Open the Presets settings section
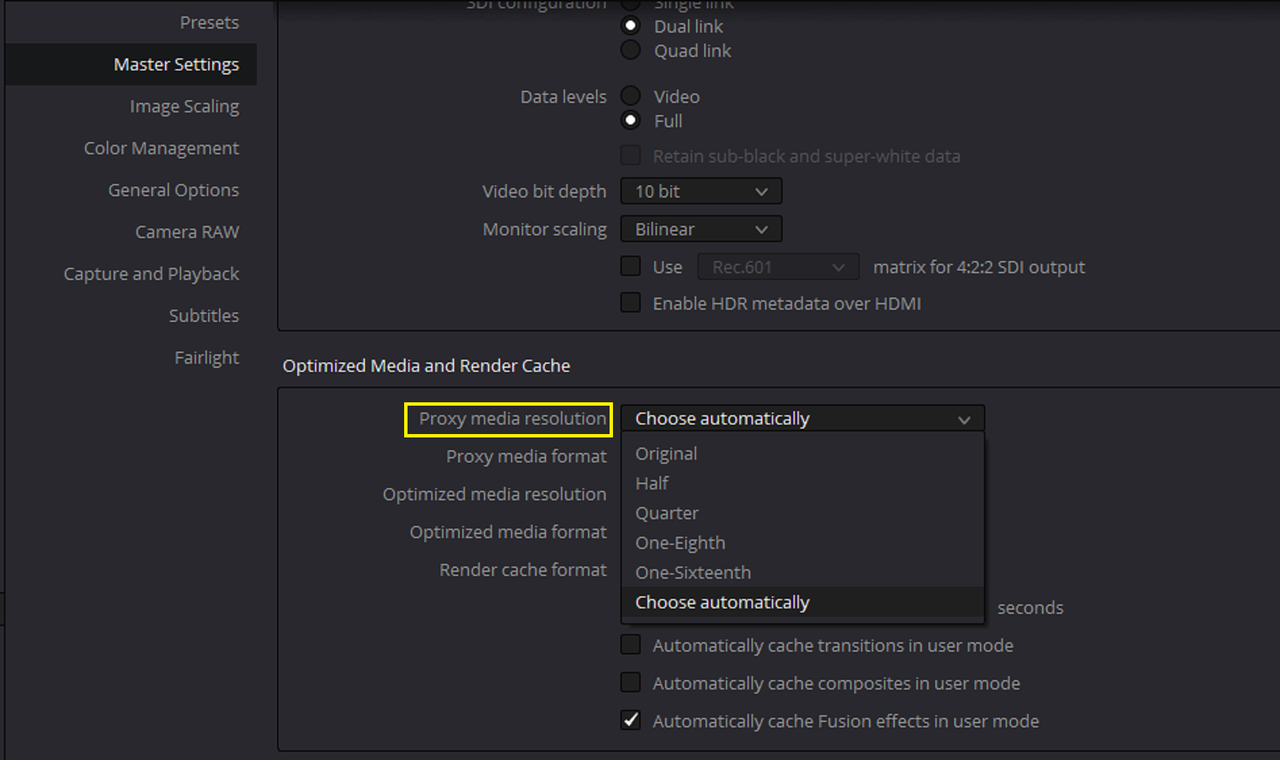 209,22
